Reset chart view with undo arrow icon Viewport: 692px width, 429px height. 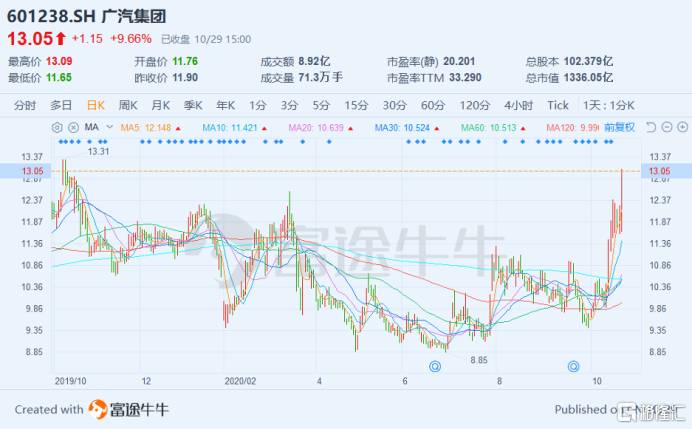pos(651,128)
